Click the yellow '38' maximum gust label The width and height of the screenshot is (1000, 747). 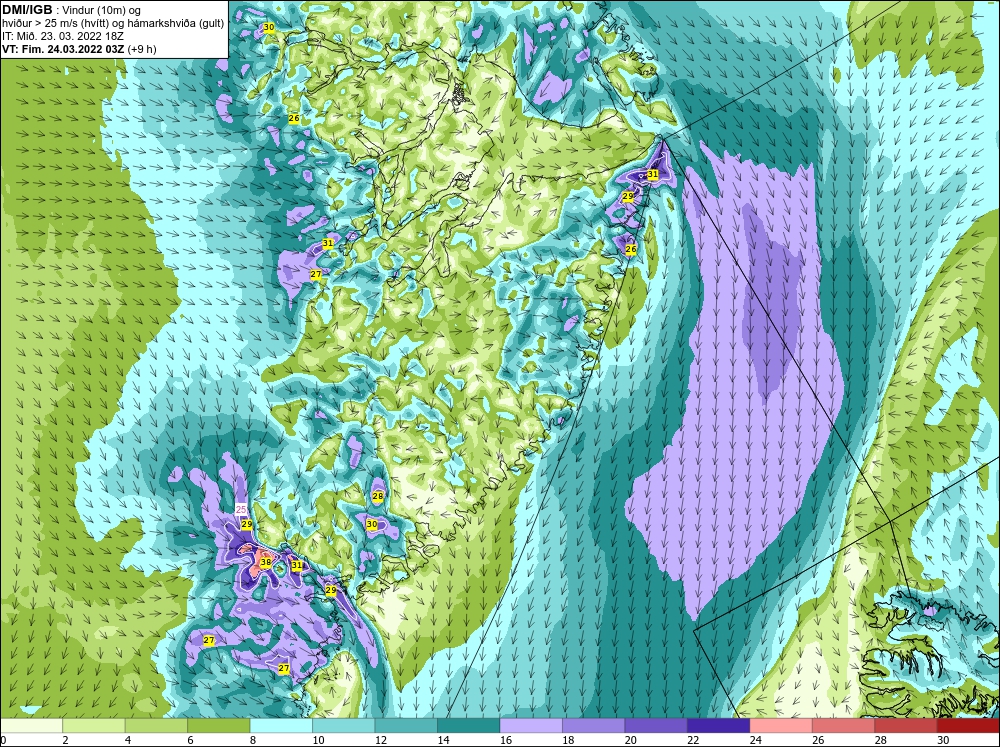click(x=266, y=562)
